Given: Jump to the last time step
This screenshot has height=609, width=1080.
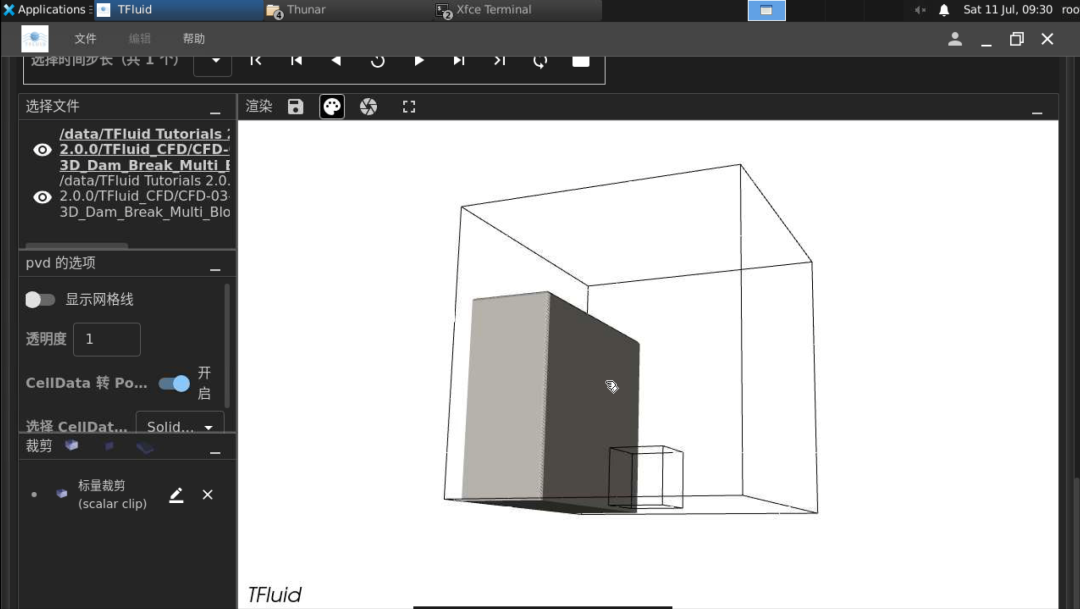Looking at the screenshot, I should pyautogui.click(x=499, y=61).
